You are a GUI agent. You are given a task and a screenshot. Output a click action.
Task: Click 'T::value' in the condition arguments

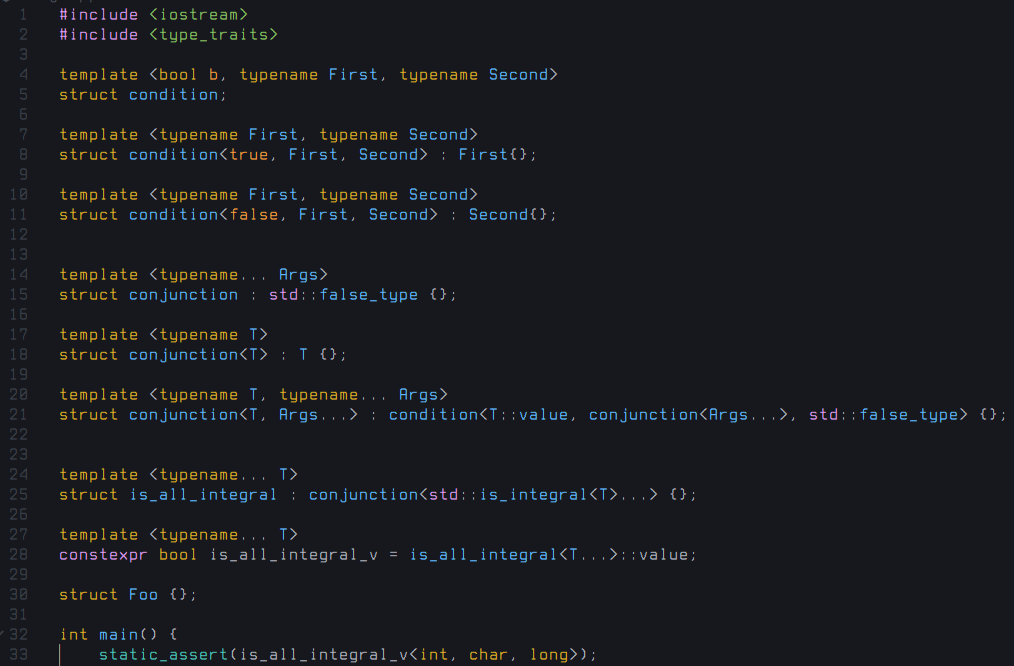point(528,414)
